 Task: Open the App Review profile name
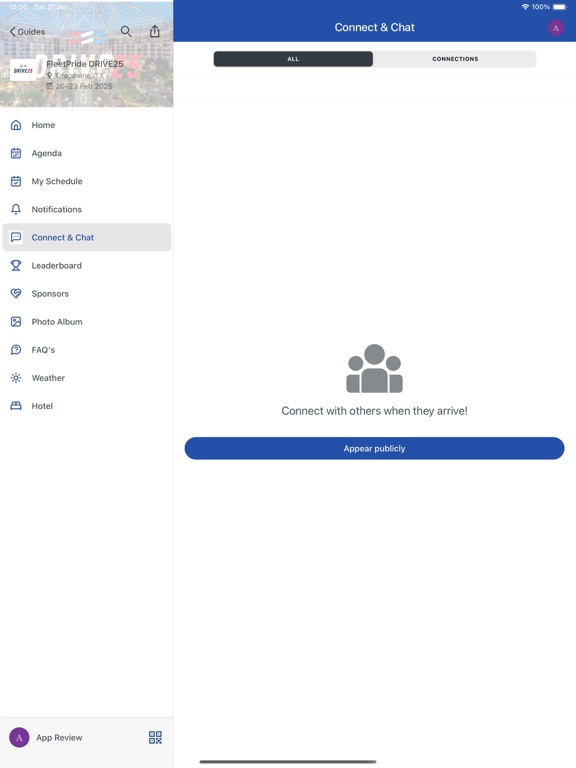coord(59,738)
